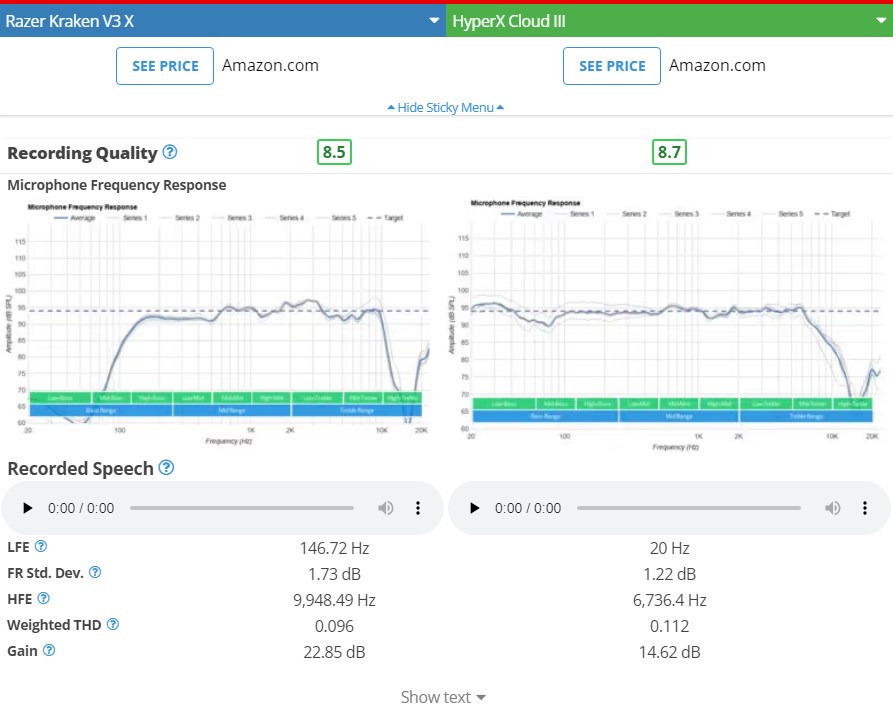Select the 146.72 Hz LFE value
Viewport: 893px width, 704px height.
pyautogui.click(x=334, y=548)
